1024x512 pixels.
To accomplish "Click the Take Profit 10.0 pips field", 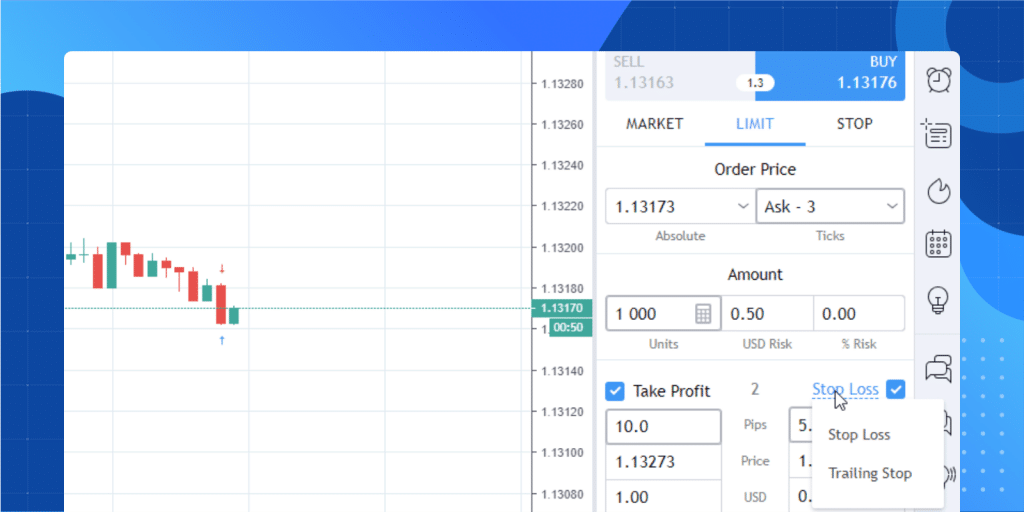I will pyautogui.click(x=664, y=427).
